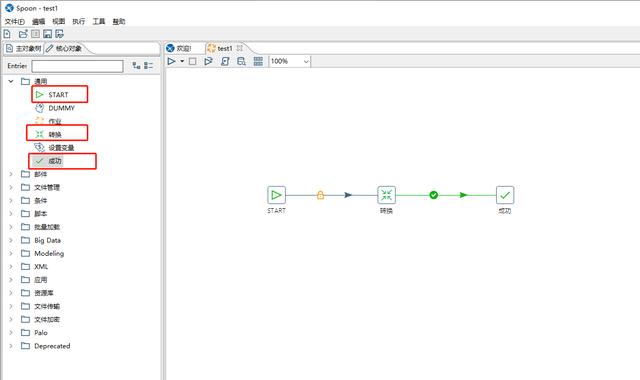640x380 pixels.
Task: Click the new file toolbar icon
Action: [7, 34]
